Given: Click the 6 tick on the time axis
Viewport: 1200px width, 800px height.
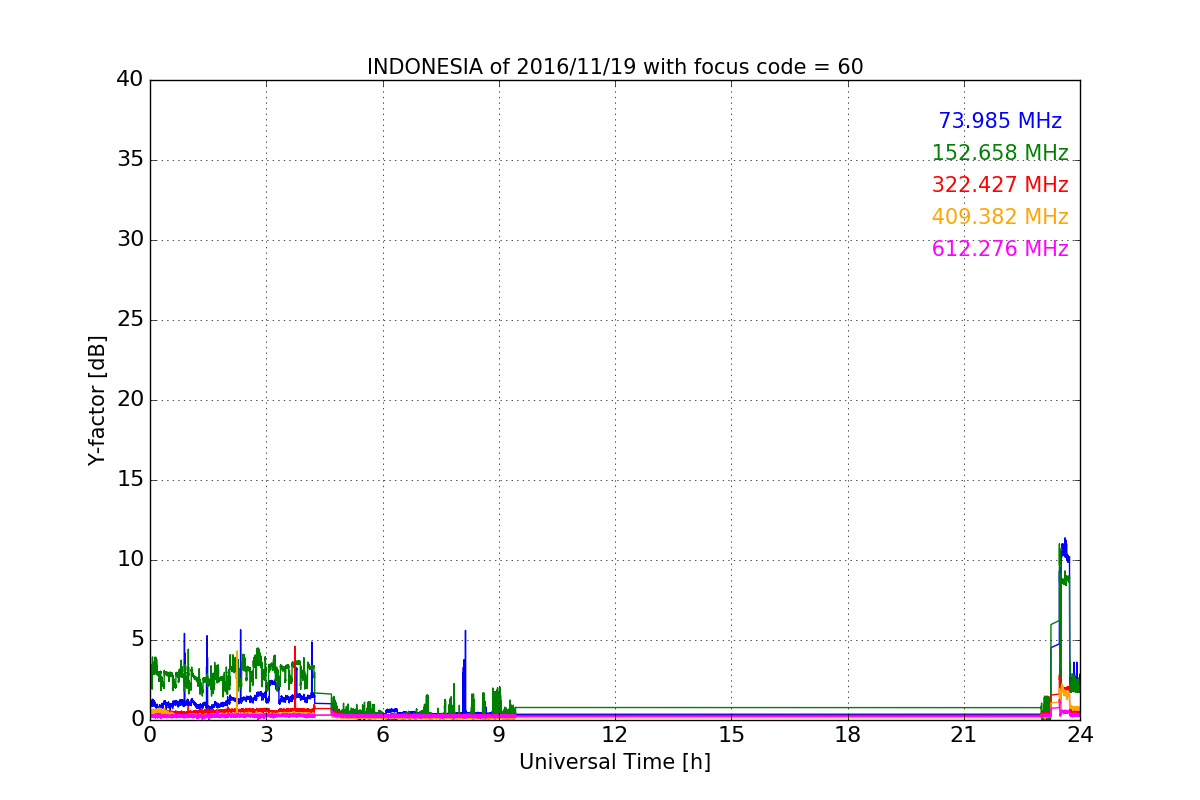Looking at the screenshot, I should coord(383,735).
